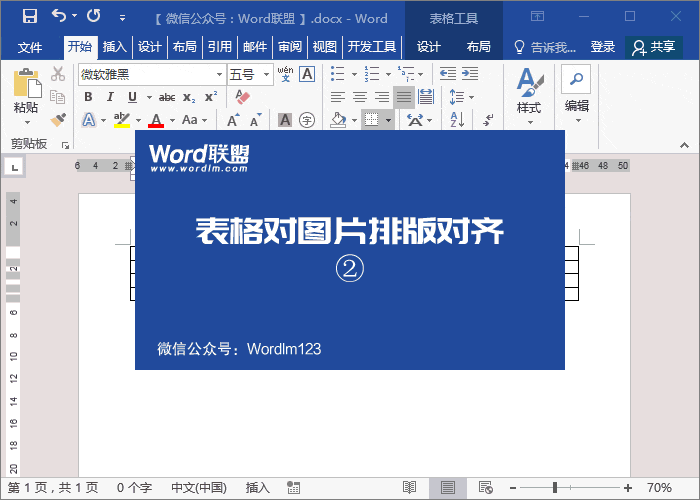Image resolution: width=700 pixels, height=500 pixels.
Task: Open the 视图 tab
Action: click(325, 46)
